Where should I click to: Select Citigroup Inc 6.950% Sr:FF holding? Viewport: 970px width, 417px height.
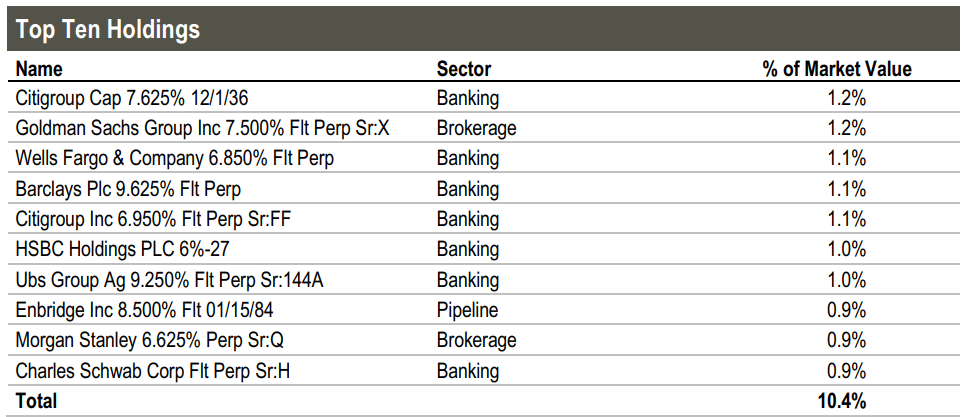click(x=153, y=219)
